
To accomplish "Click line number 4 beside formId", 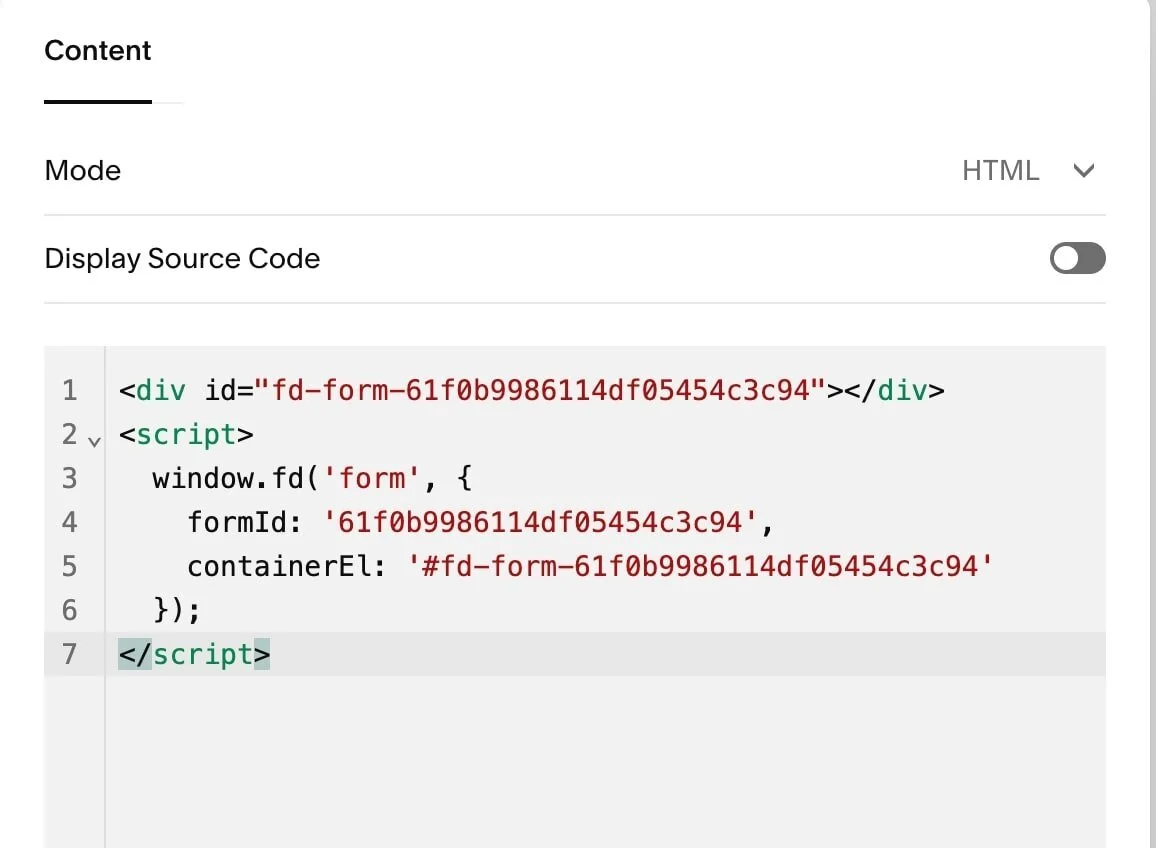I will tap(70, 522).
